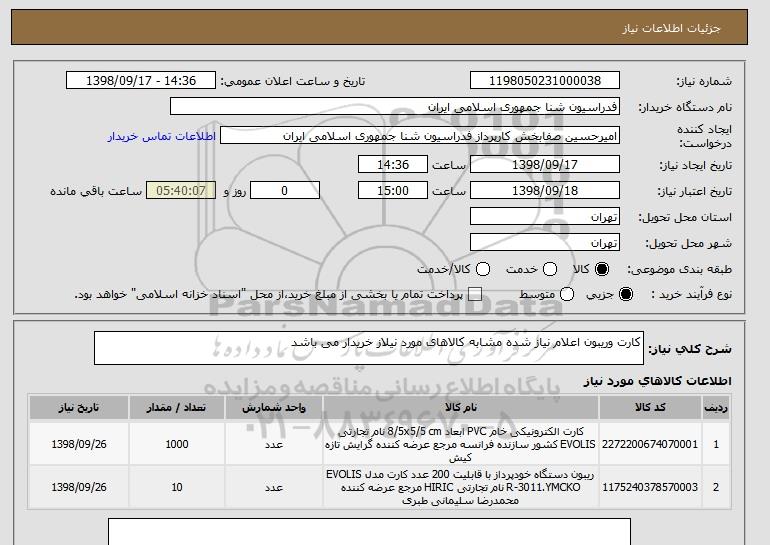Click the کد کالا column header
The width and height of the screenshot is (770, 545).
[650, 408]
